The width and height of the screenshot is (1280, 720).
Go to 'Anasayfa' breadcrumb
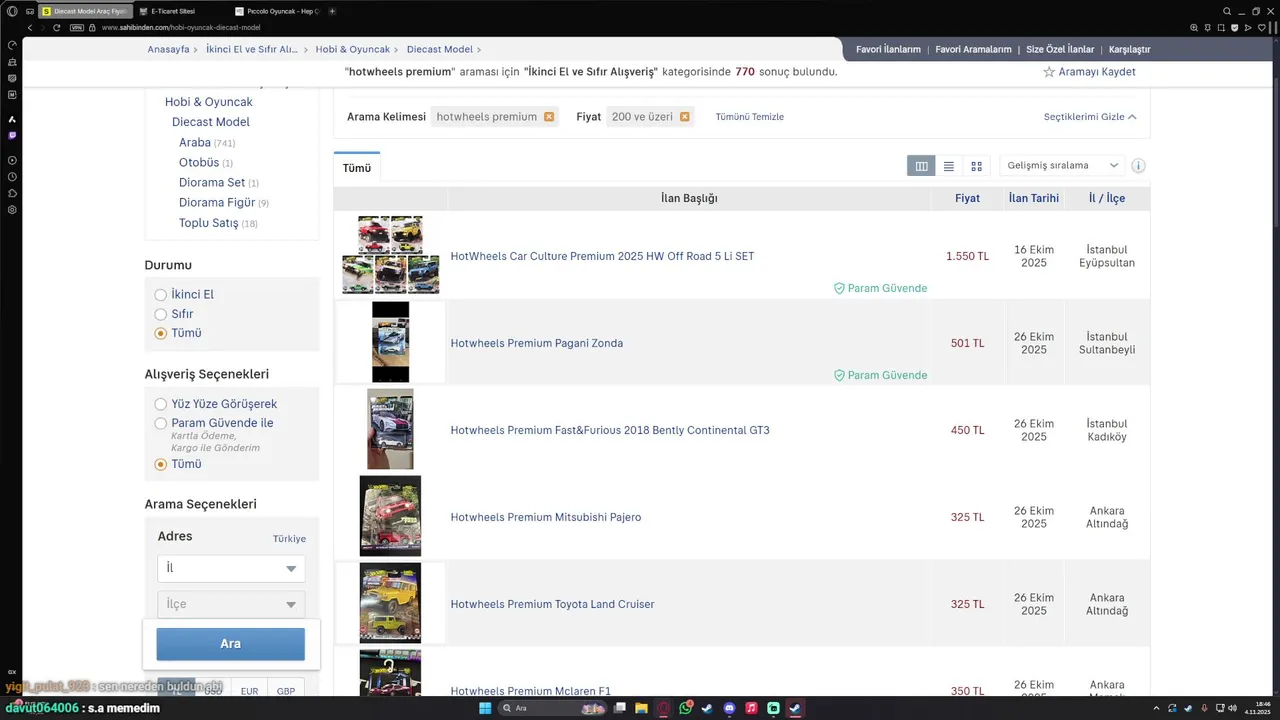tap(168, 49)
